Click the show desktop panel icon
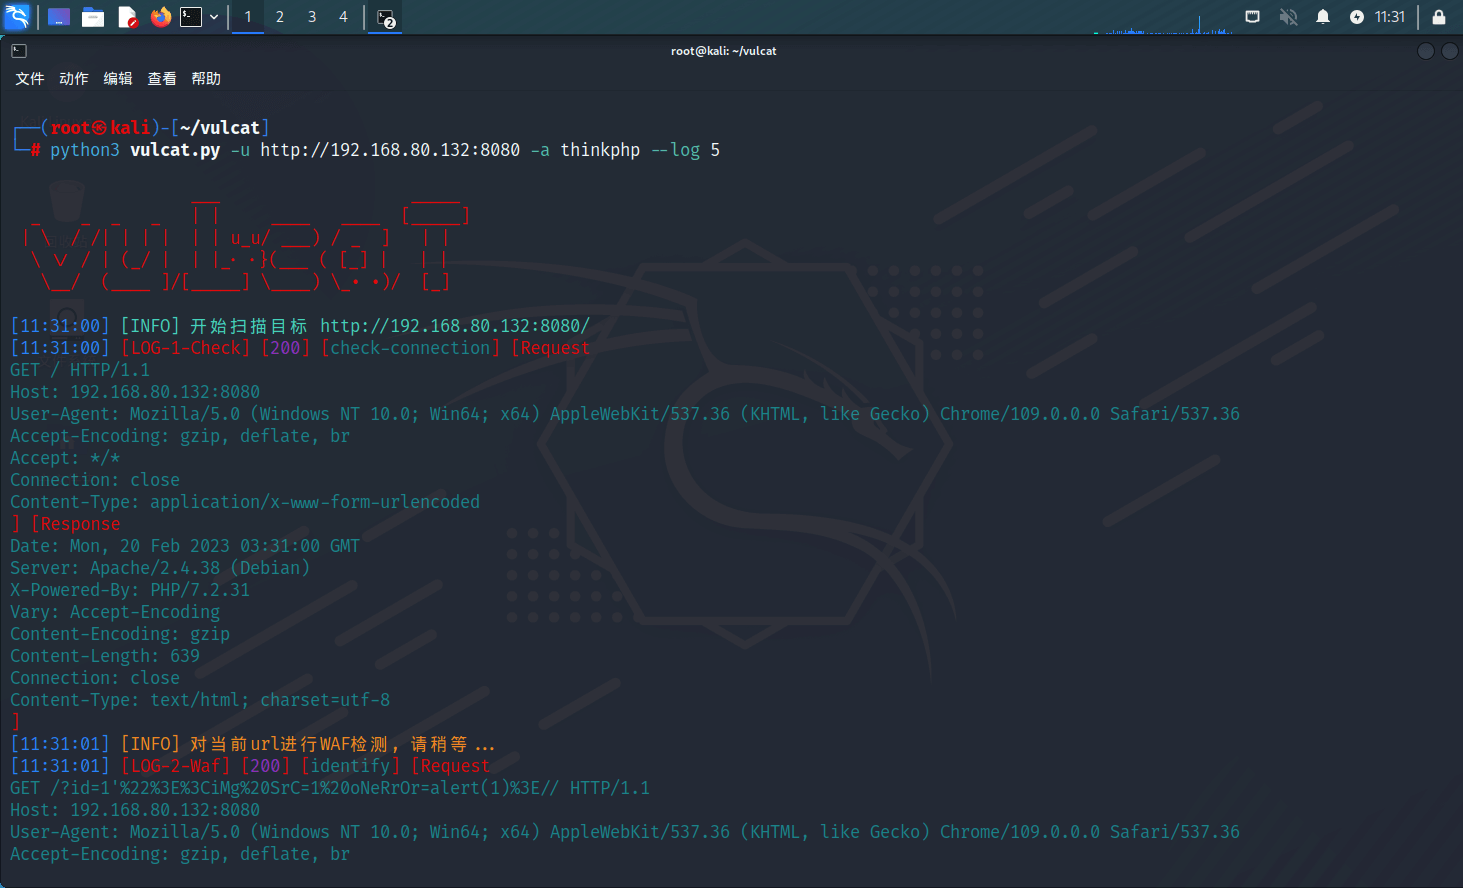1463x888 pixels. click(x=59, y=17)
